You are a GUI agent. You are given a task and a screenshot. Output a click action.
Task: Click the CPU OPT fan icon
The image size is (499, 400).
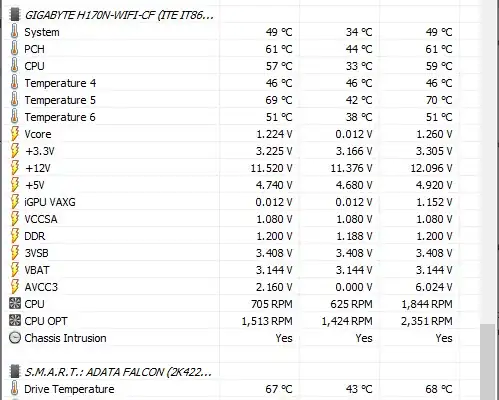tap(15, 321)
